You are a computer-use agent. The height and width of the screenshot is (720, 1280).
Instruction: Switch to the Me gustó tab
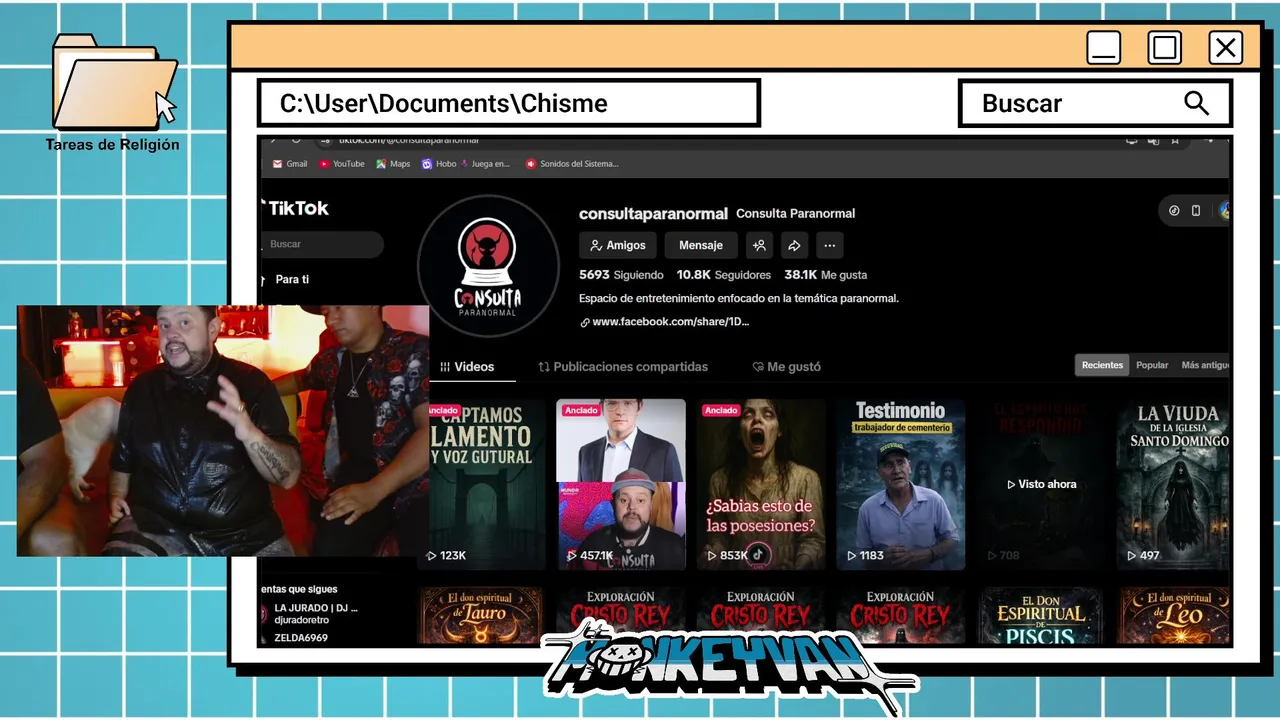[x=787, y=367]
